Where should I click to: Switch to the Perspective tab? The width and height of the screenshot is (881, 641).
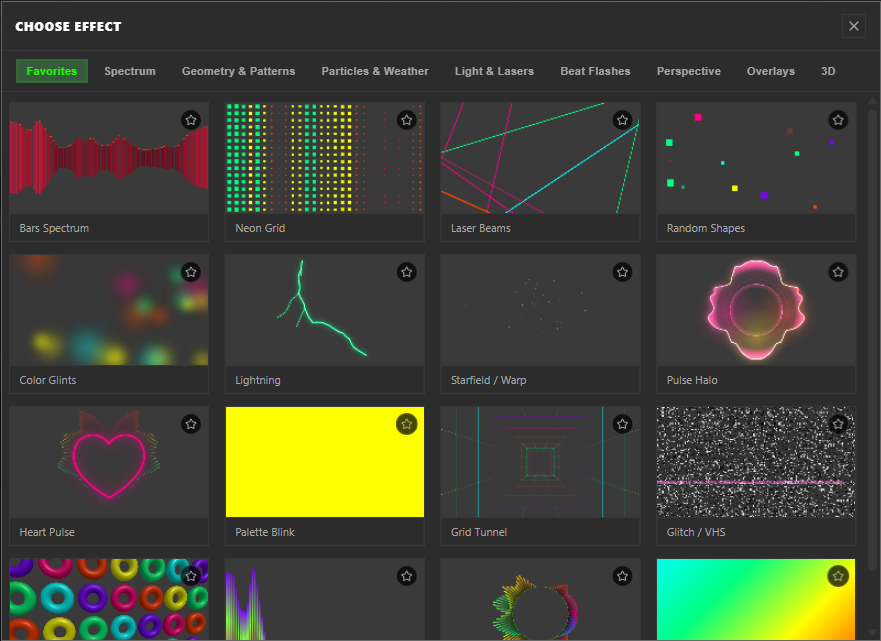click(689, 71)
